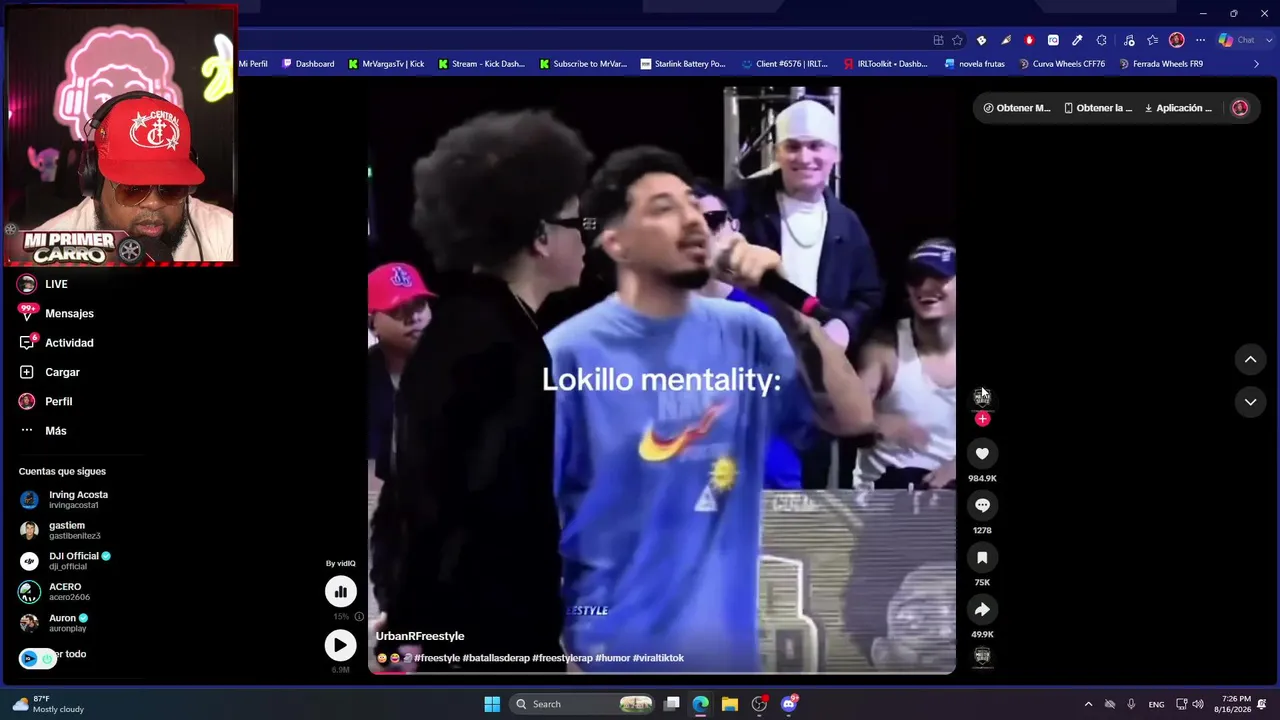Screen dimensions: 1280x720
Task: Share the video using the arrow icon
Action: (982, 610)
